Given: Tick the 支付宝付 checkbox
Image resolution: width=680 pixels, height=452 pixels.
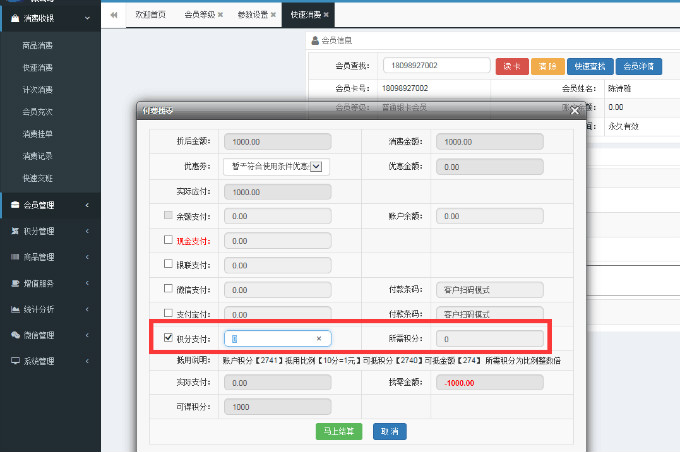Looking at the screenshot, I should tap(168, 313).
